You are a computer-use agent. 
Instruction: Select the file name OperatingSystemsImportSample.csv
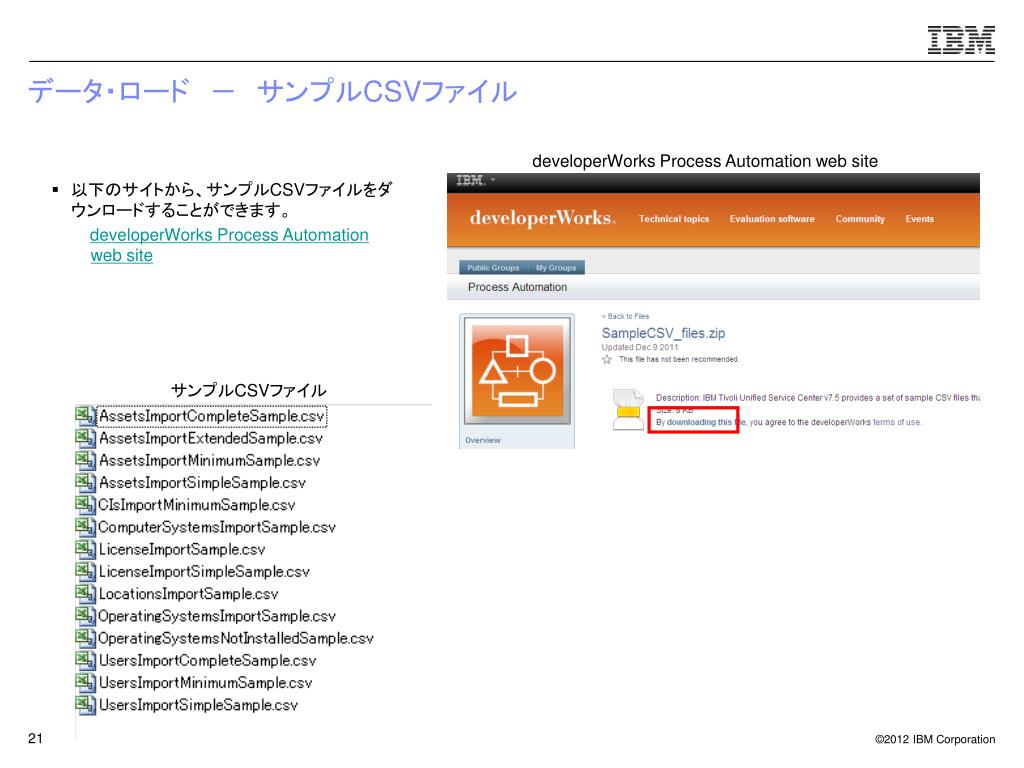[x=217, y=616]
